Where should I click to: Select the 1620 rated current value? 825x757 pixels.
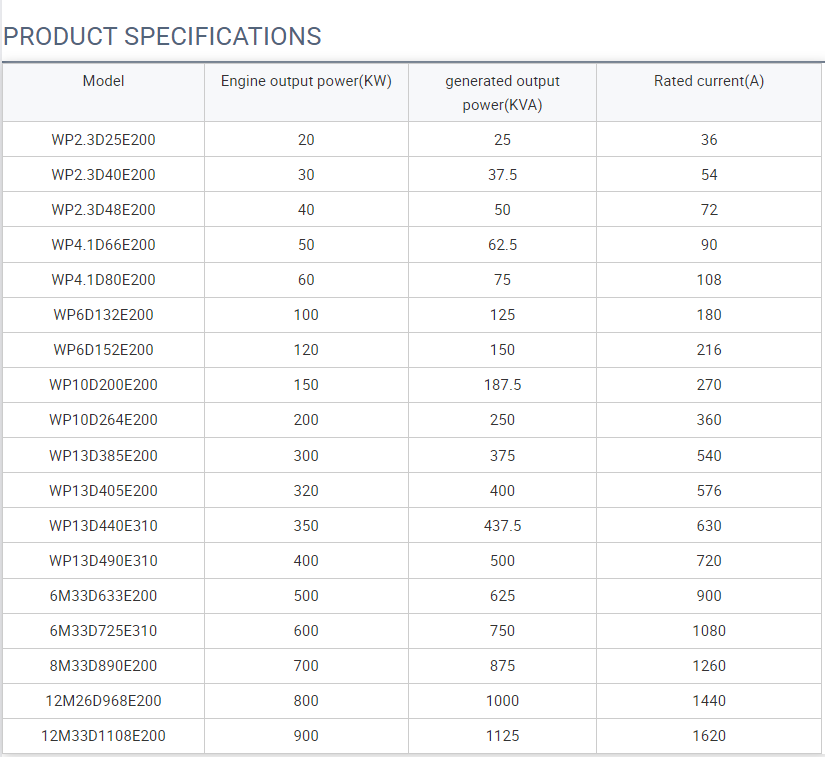709,736
